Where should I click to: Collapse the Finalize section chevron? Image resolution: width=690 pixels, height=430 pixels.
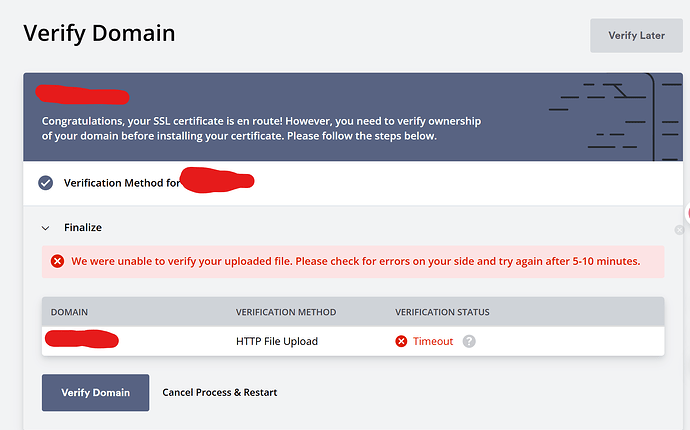pyautogui.click(x=45, y=228)
